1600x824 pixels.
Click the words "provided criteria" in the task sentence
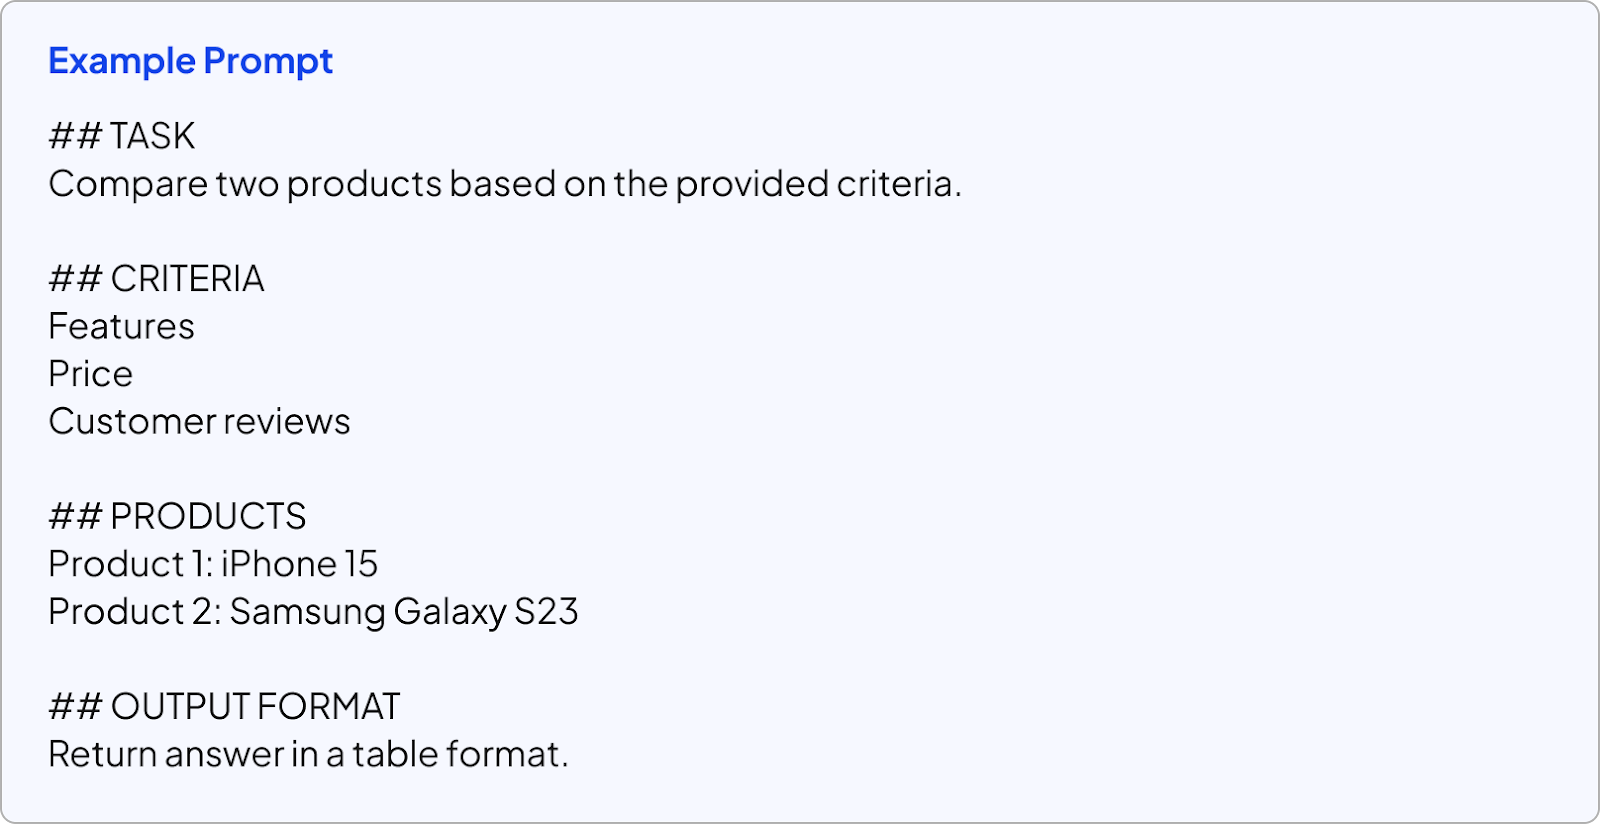pyautogui.click(x=816, y=184)
